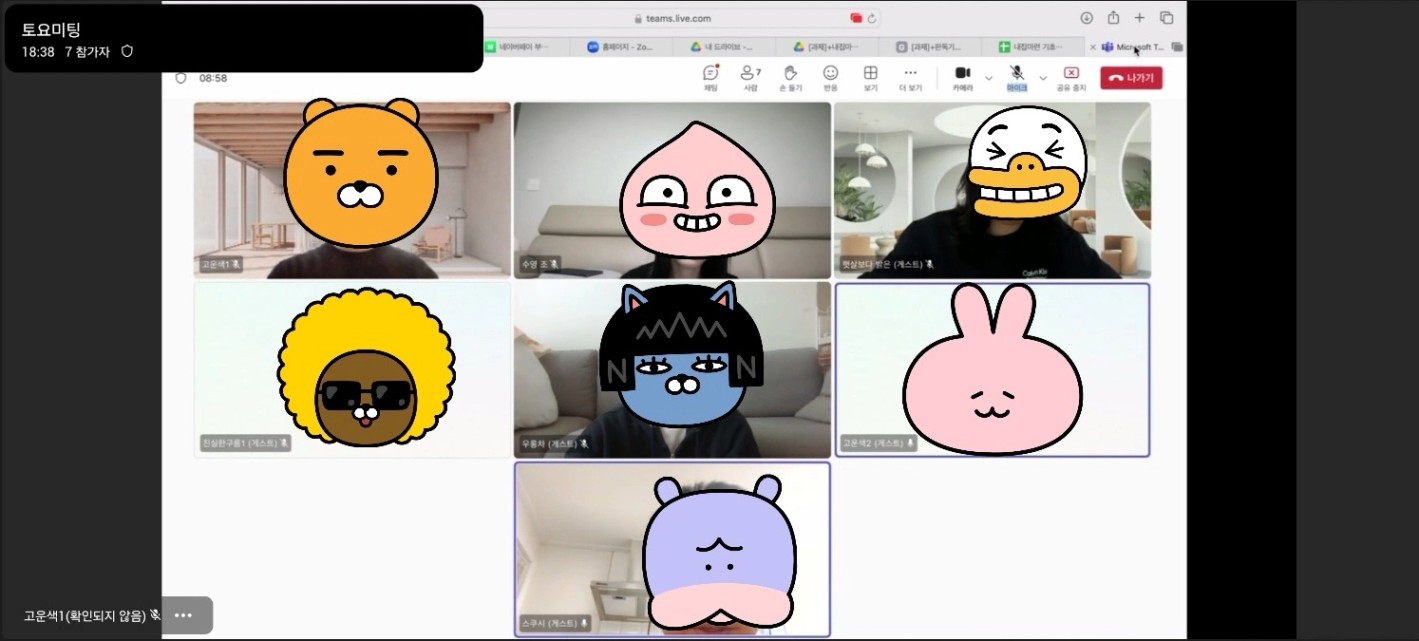The width and height of the screenshot is (1419, 641).
Task: Stop screen sharing (공유 중지)
Action: pyautogui.click(x=1071, y=77)
